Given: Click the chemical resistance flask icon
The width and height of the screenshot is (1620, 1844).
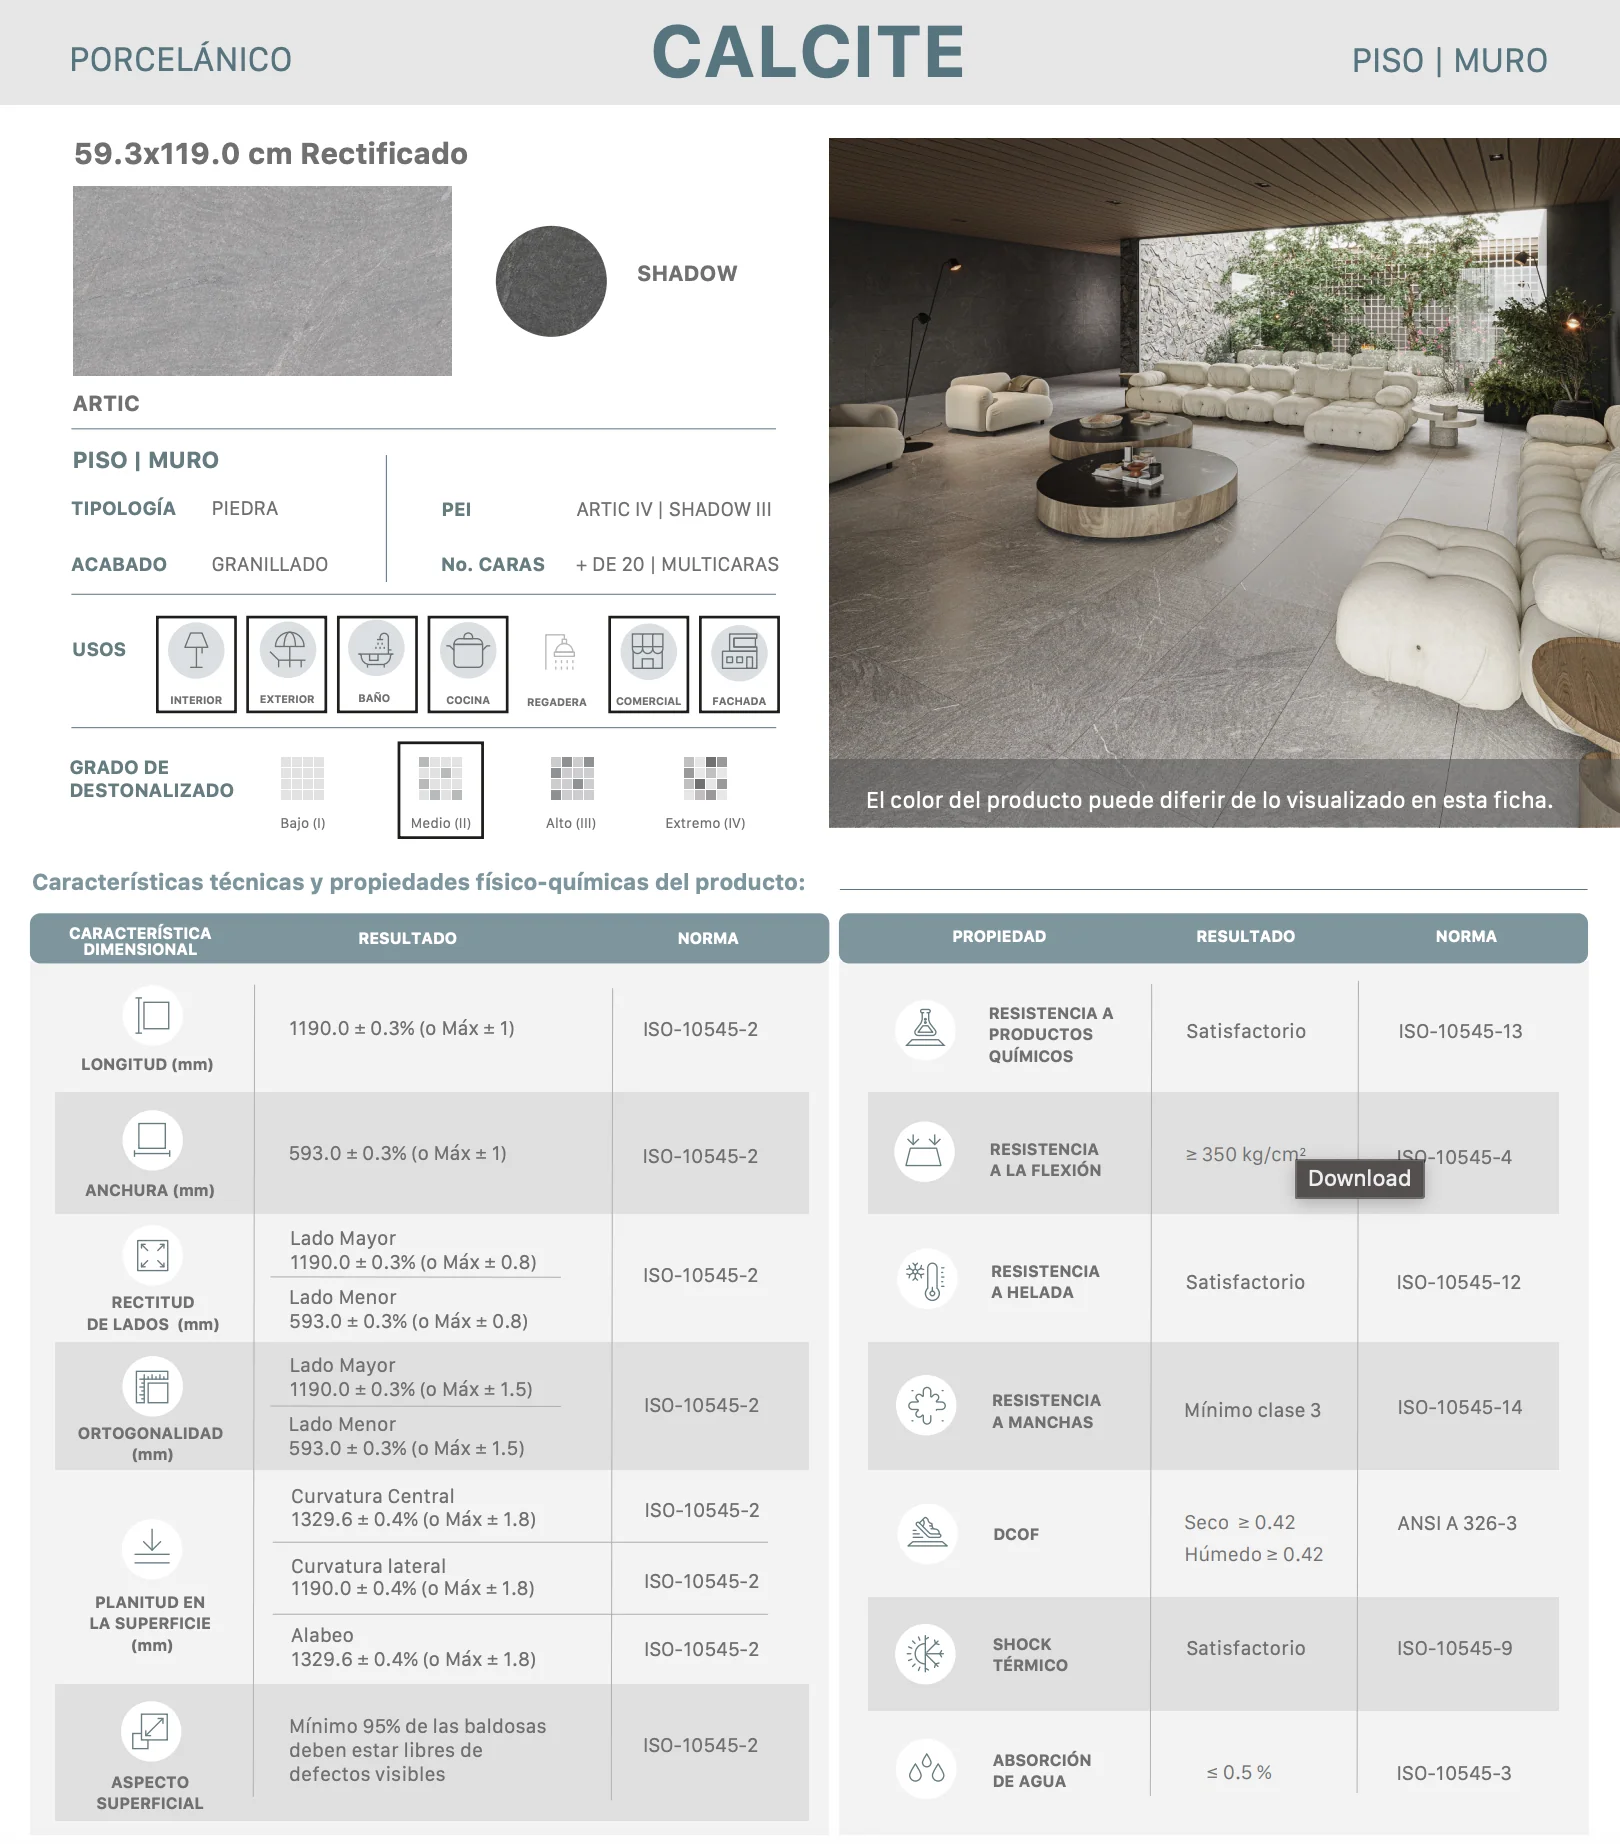Looking at the screenshot, I should 925,1030.
